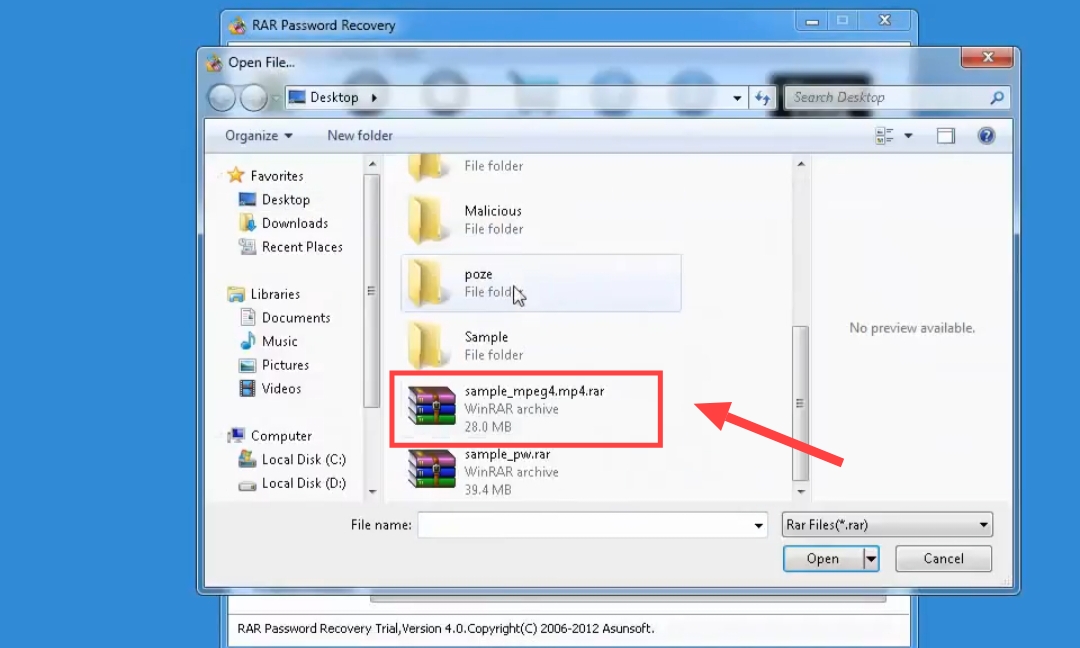This screenshot has width=1080, height=648.
Task: Click the refresh icon beside address bar
Action: point(762,98)
